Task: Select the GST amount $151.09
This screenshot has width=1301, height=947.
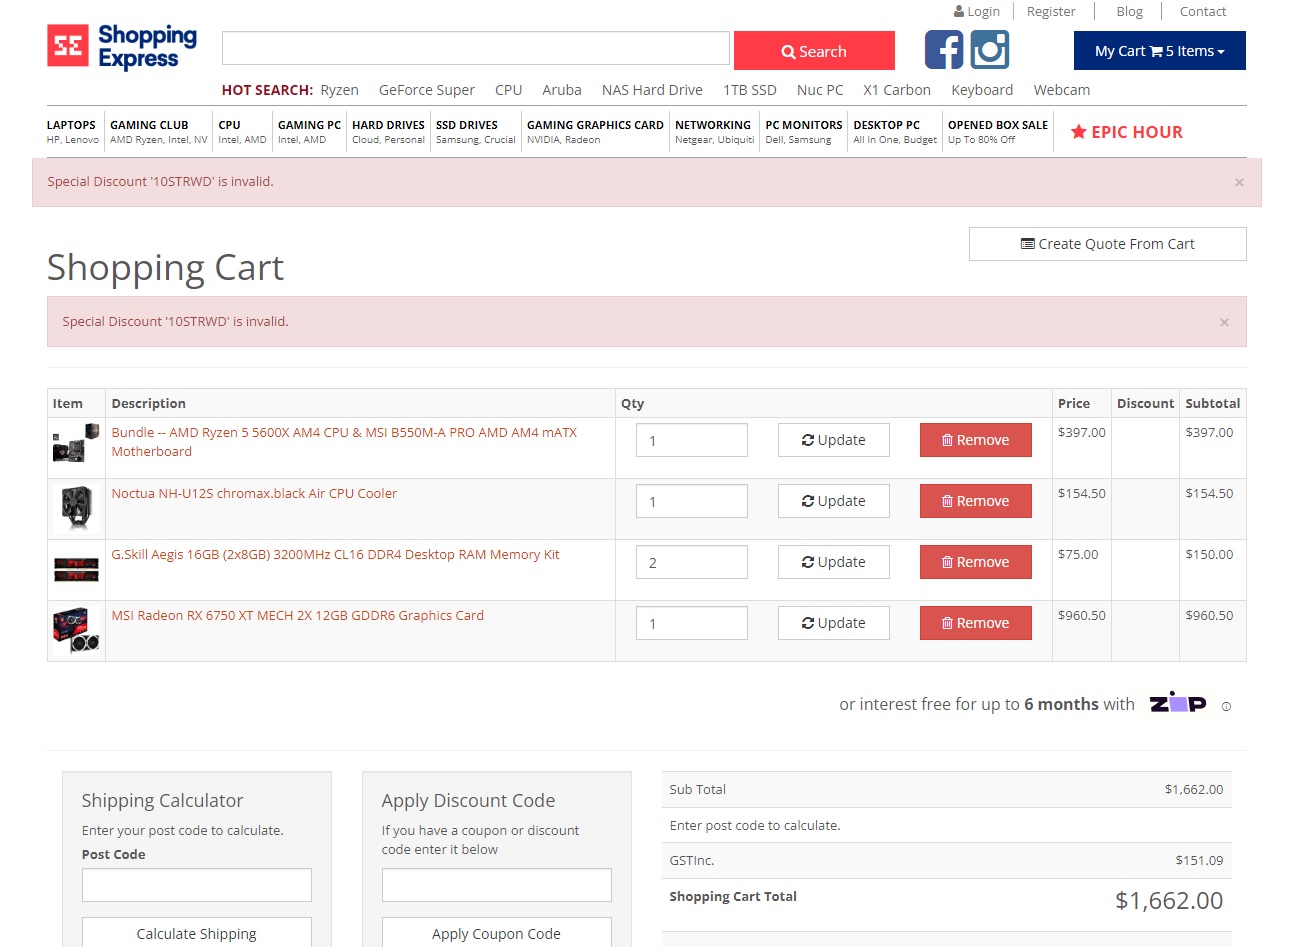Action: pyautogui.click(x=1199, y=860)
